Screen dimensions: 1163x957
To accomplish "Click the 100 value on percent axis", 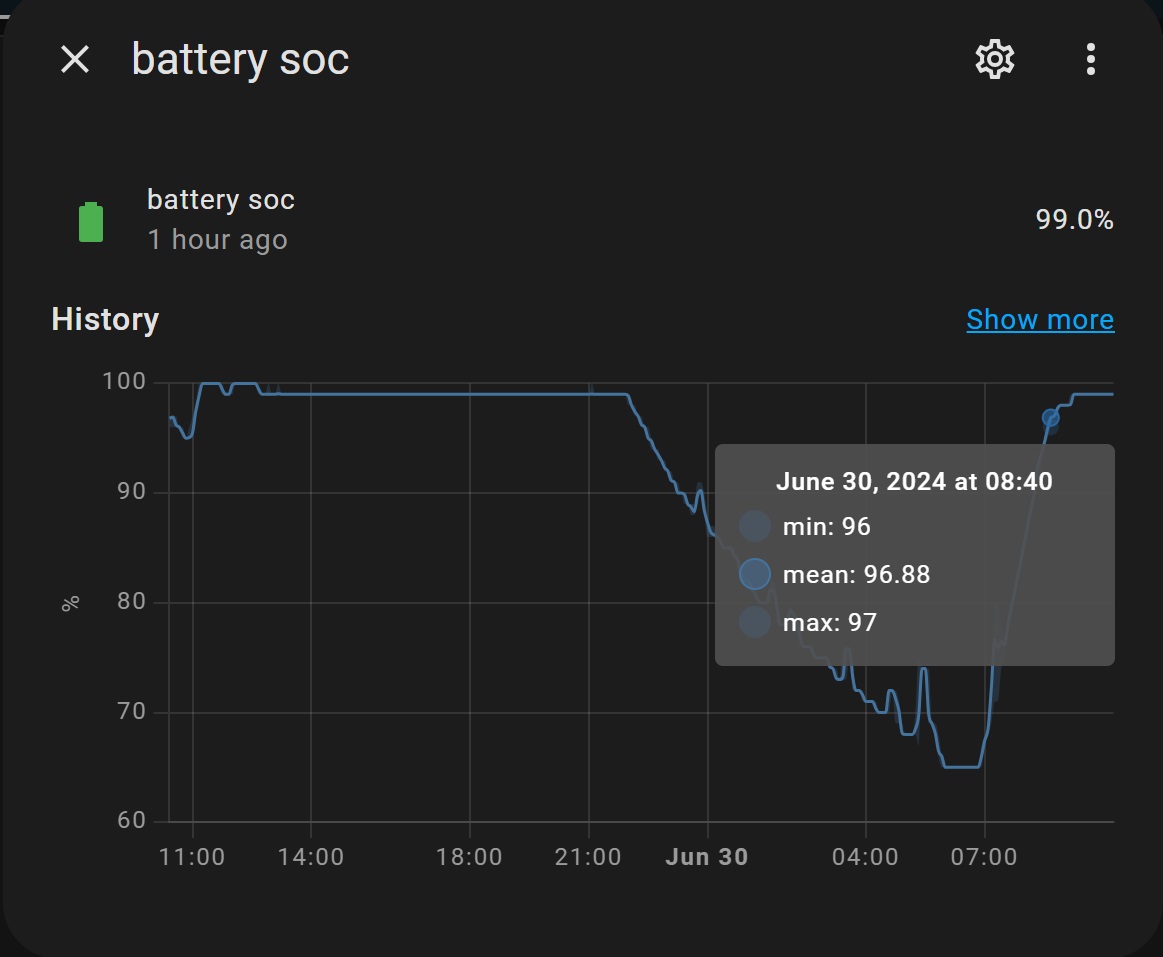I will click(124, 381).
